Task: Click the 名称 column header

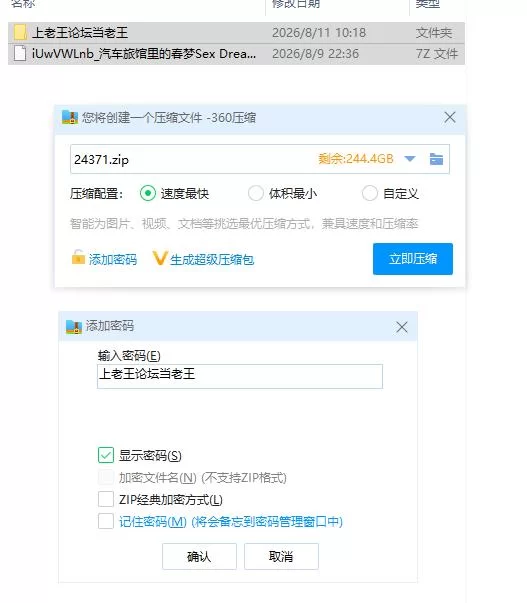Action: (x=23, y=4)
